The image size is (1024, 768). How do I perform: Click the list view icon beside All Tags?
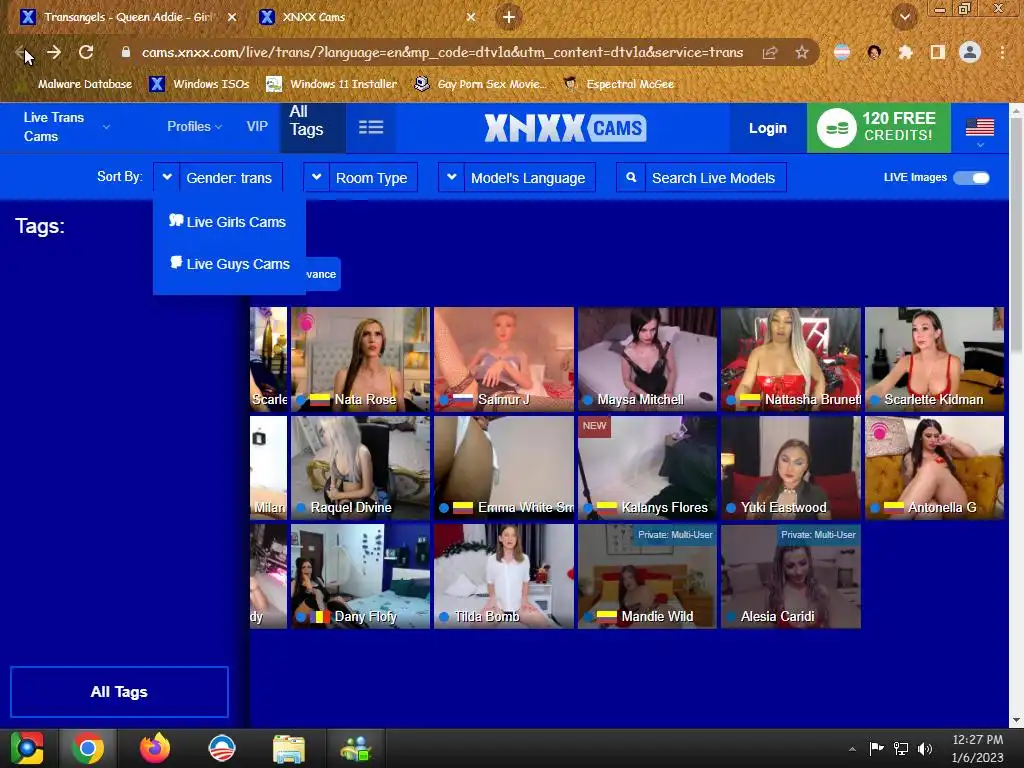click(x=371, y=127)
